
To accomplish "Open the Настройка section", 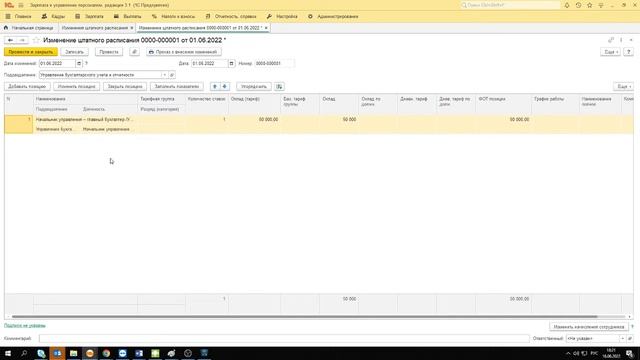I will [282, 16].
